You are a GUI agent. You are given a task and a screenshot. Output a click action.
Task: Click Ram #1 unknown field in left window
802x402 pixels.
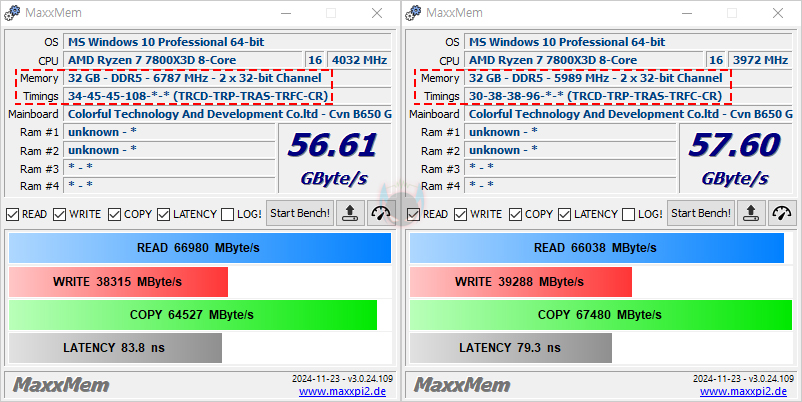pos(169,132)
